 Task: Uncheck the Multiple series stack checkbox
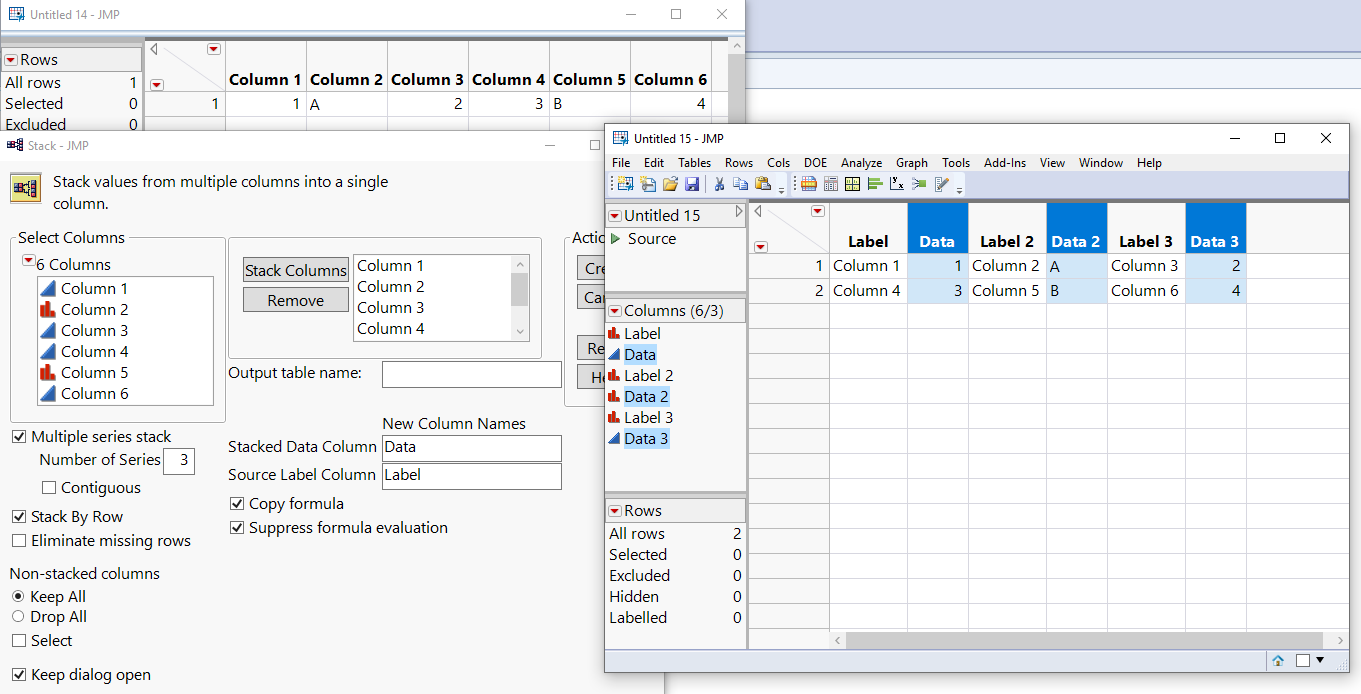[19, 437]
